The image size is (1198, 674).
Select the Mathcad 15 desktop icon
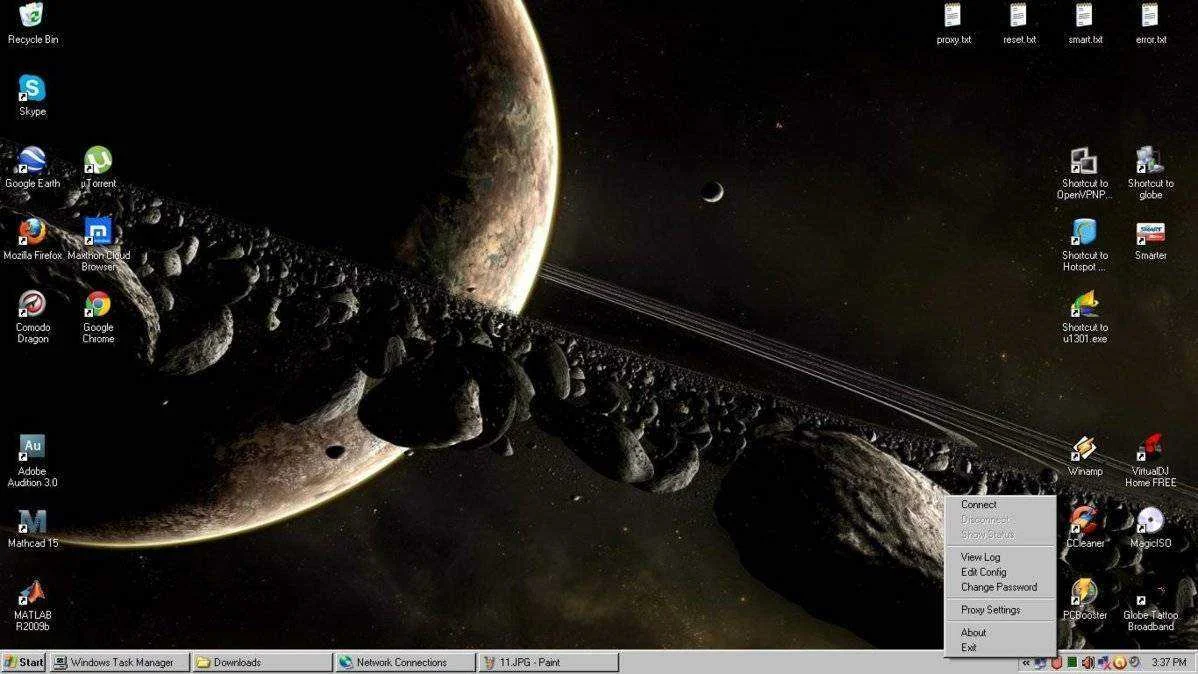pyautogui.click(x=32, y=528)
